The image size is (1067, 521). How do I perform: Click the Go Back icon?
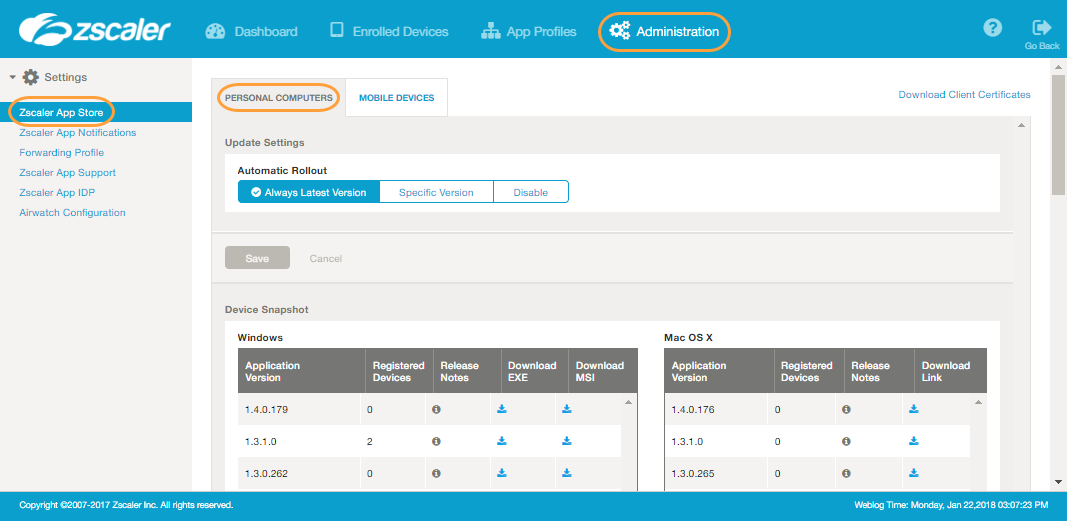[x=1041, y=29]
